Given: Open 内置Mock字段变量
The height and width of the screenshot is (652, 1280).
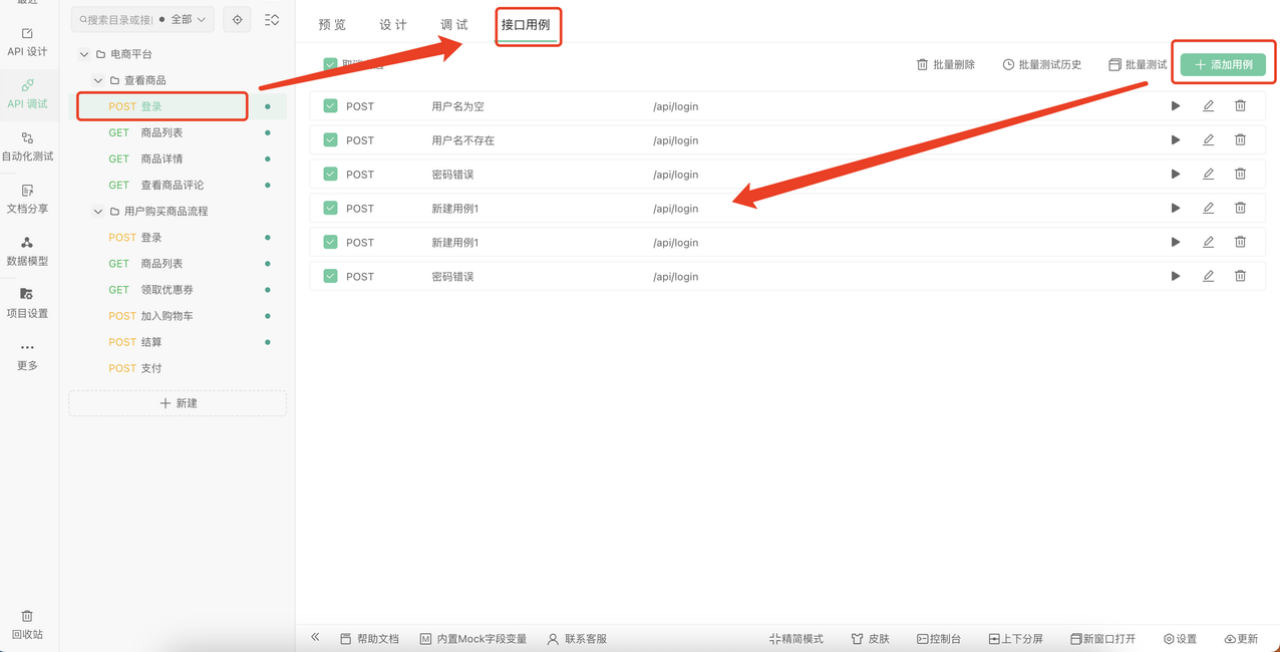Looking at the screenshot, I should tap(473, 638).
